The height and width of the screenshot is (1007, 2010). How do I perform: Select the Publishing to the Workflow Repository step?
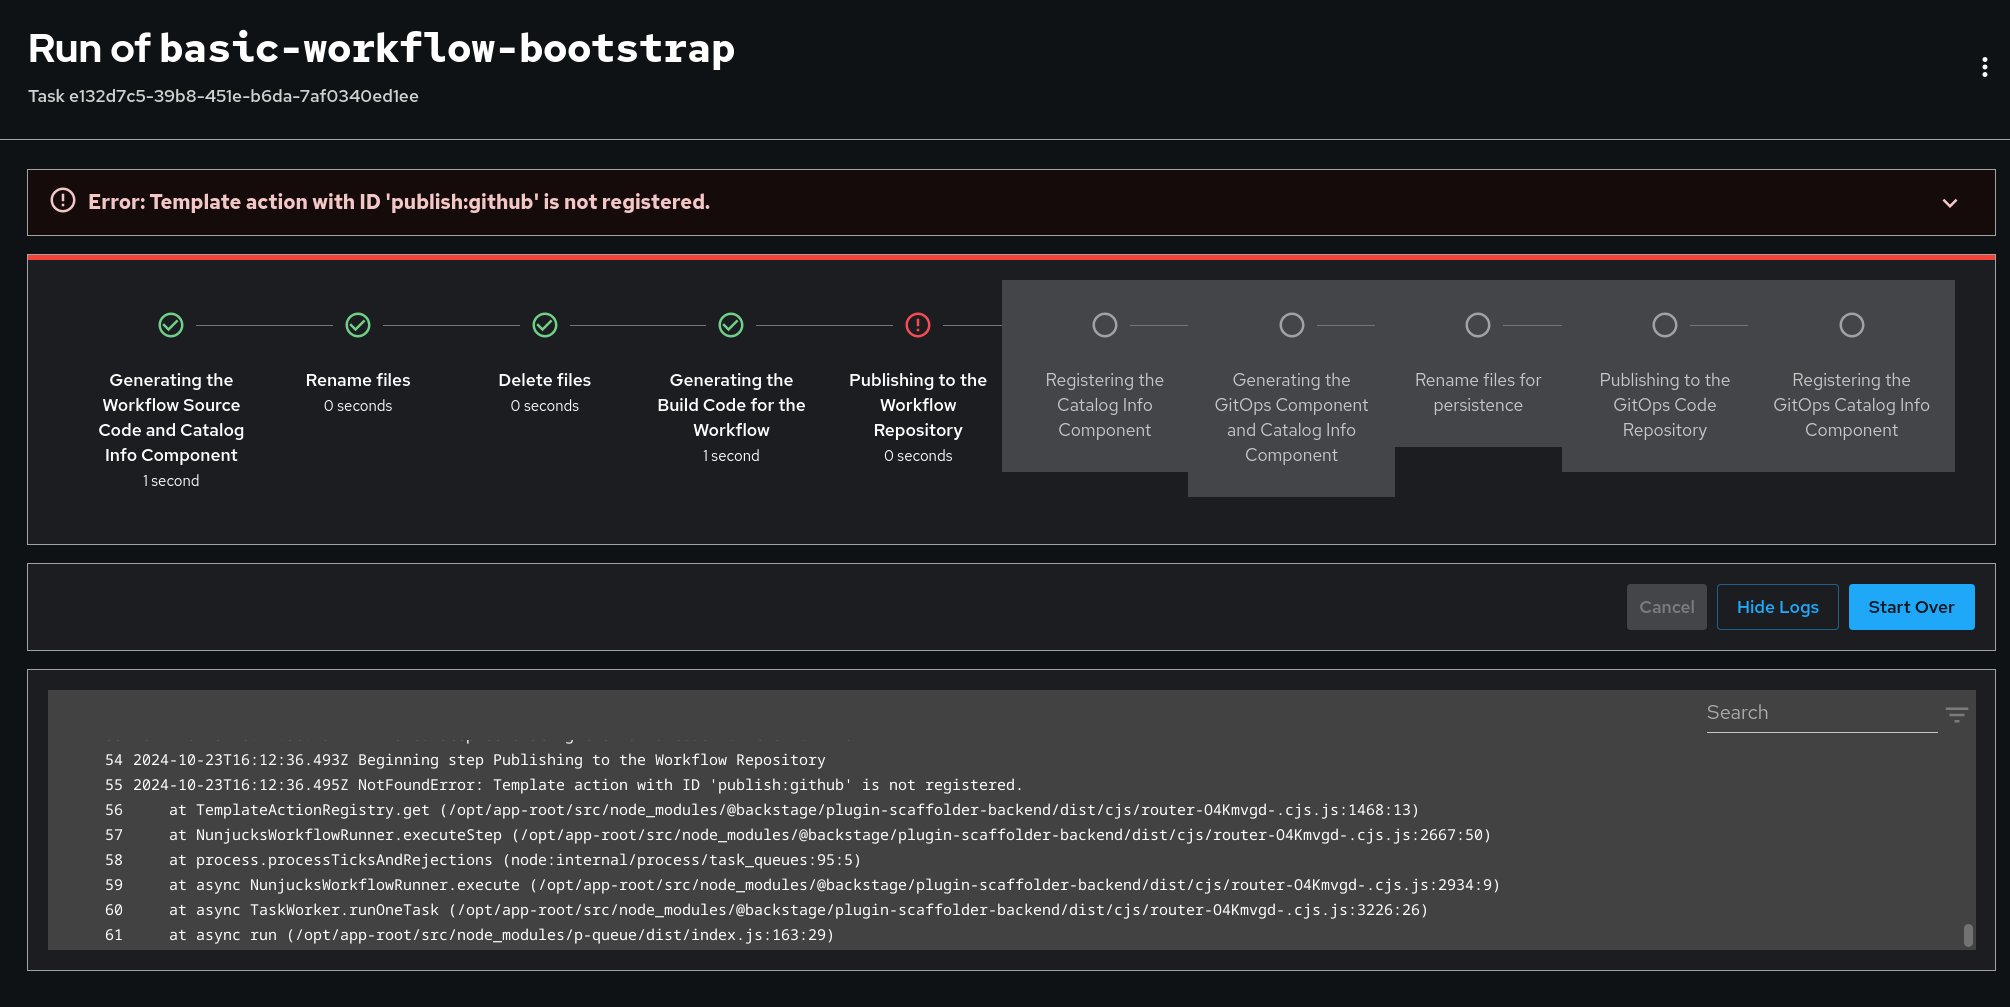point(918,405)
